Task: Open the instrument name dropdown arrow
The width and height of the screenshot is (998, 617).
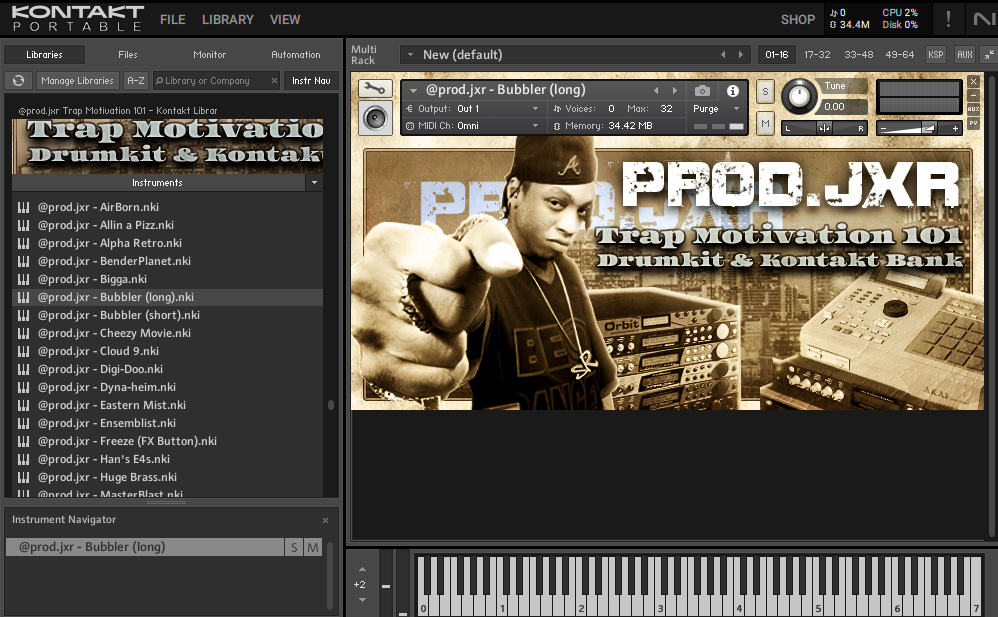Action: (414, 90)
